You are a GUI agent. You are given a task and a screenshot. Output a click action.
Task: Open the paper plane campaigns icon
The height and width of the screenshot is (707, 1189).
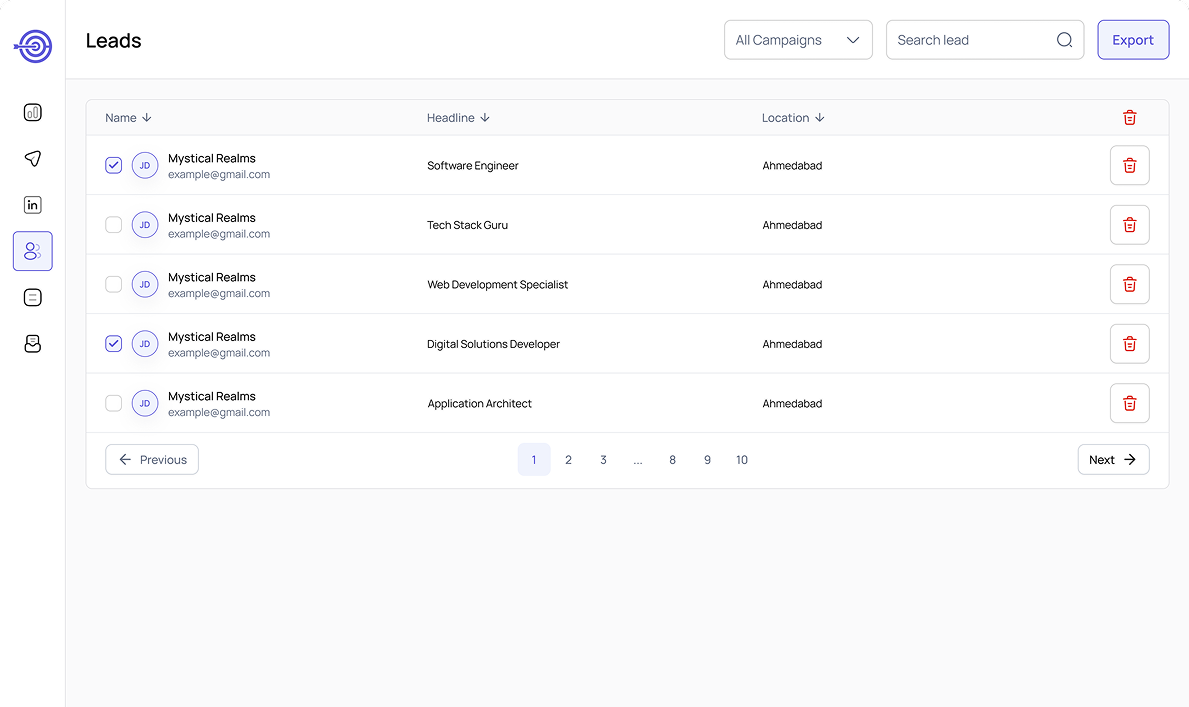[33, 158]
